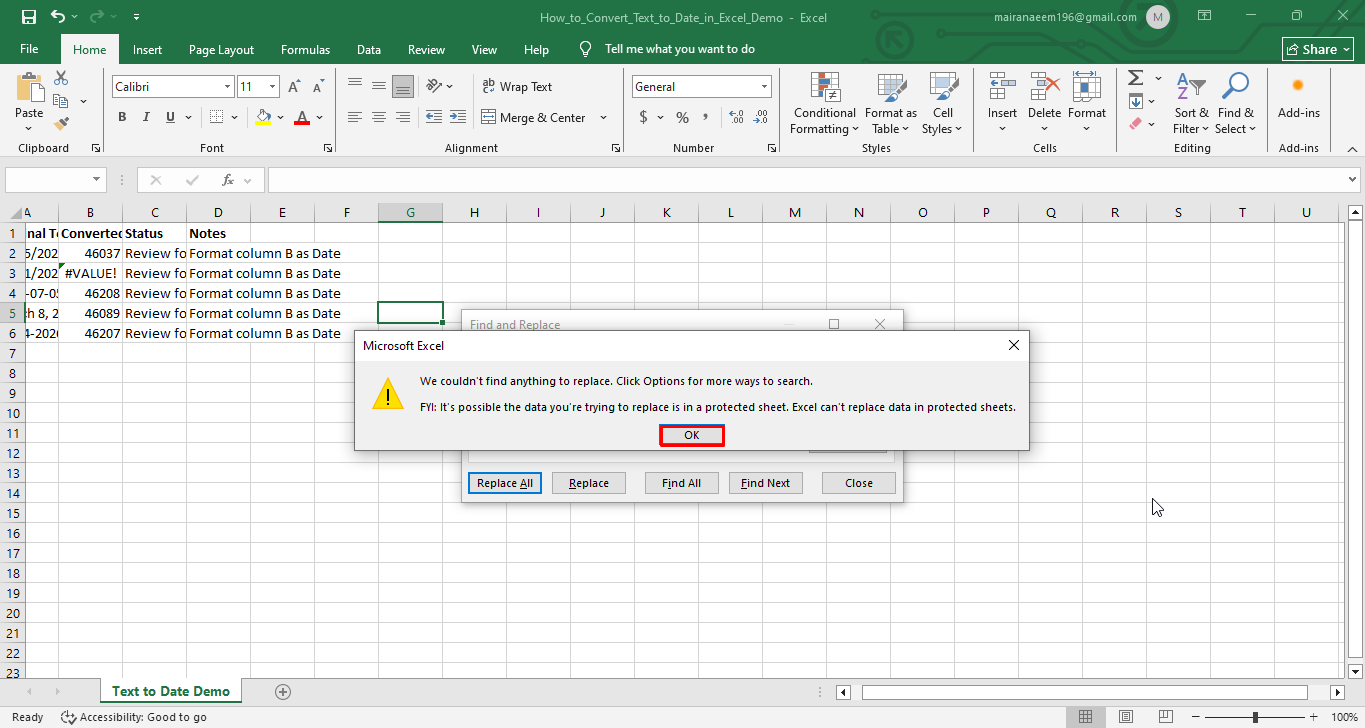This screenshot has height=728, width=1365.
Task: Switch to the Review tab
Action: coord(426,49)
